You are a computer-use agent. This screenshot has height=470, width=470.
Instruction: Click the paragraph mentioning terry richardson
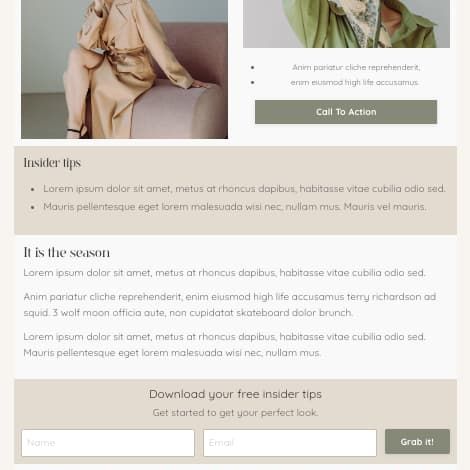[230, 305]
